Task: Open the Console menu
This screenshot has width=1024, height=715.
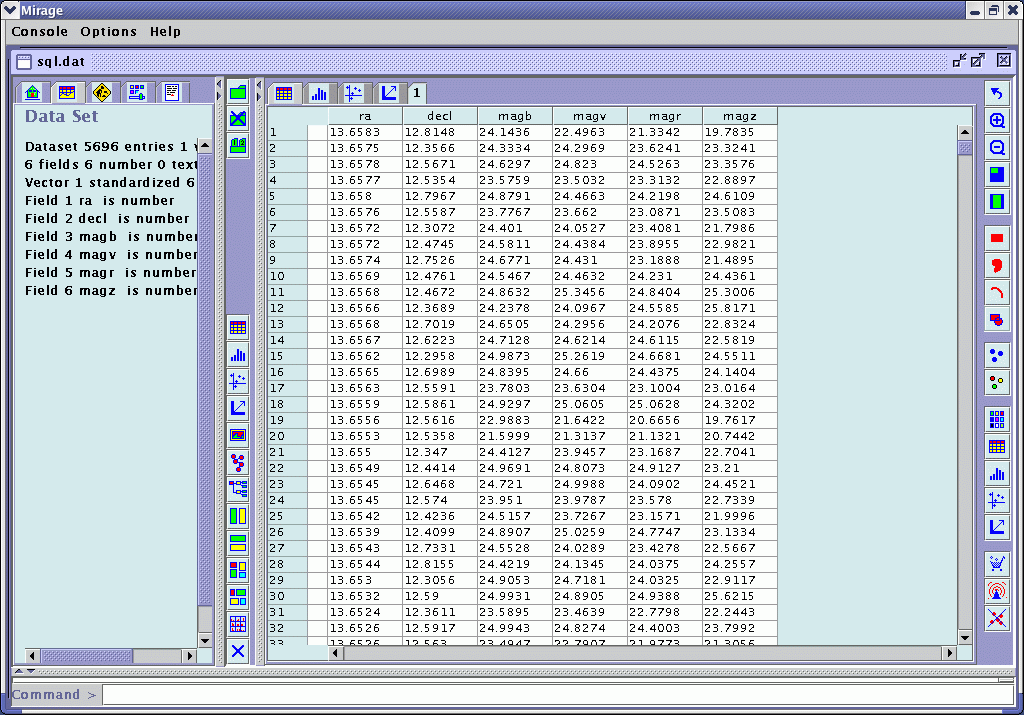Action: [x=40, y=32]
